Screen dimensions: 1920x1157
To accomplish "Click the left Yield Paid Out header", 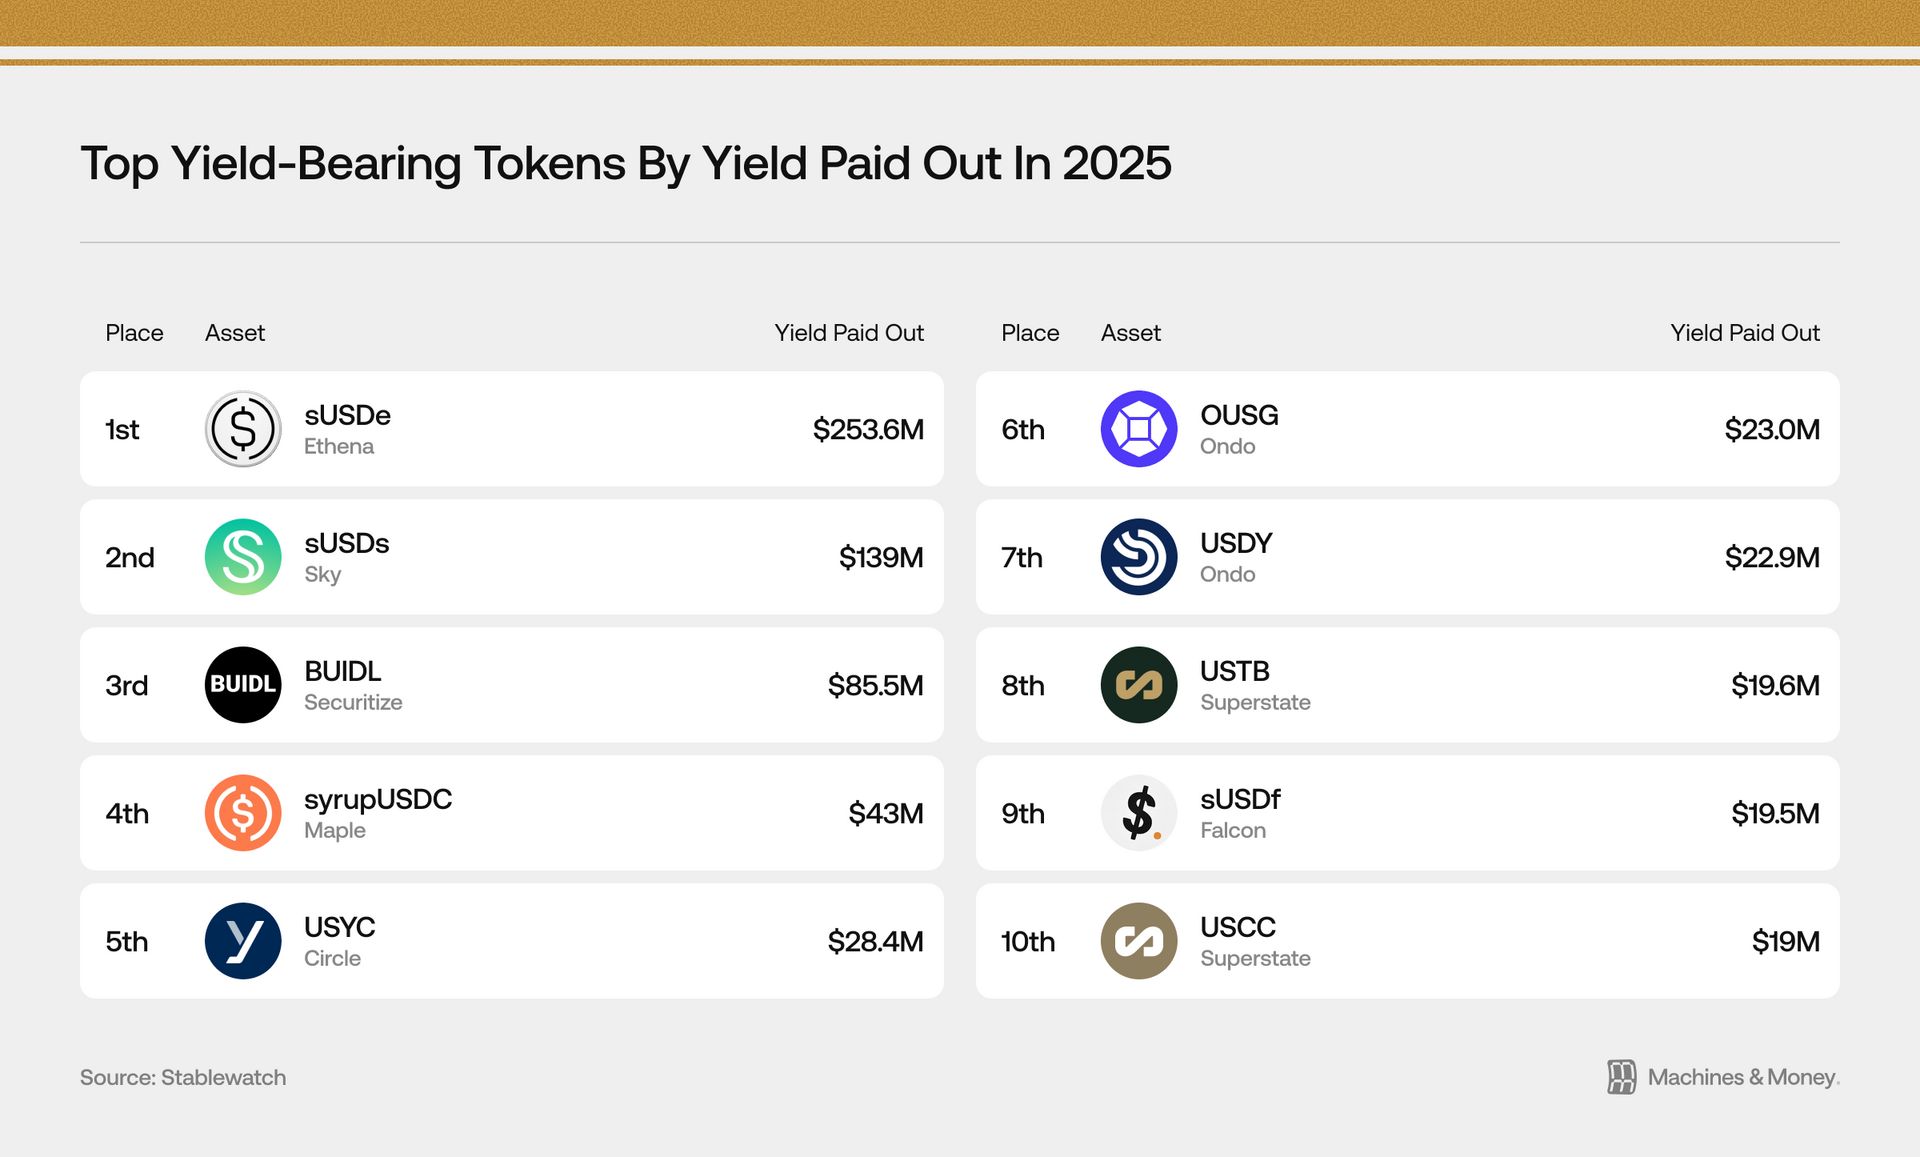I will click(x=849, y=333).
